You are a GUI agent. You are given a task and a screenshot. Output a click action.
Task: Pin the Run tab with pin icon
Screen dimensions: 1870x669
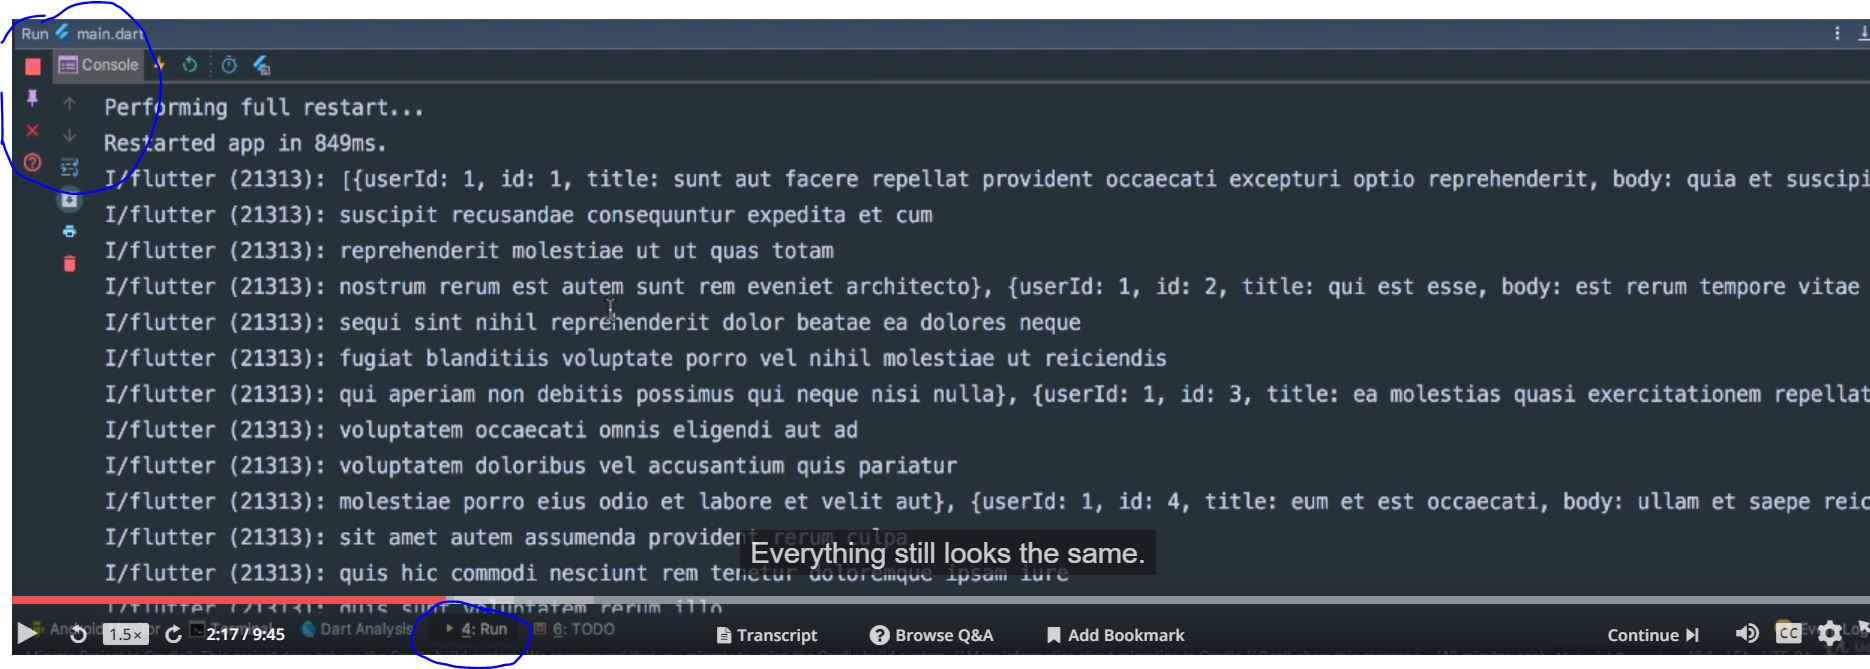coord(32,98)
